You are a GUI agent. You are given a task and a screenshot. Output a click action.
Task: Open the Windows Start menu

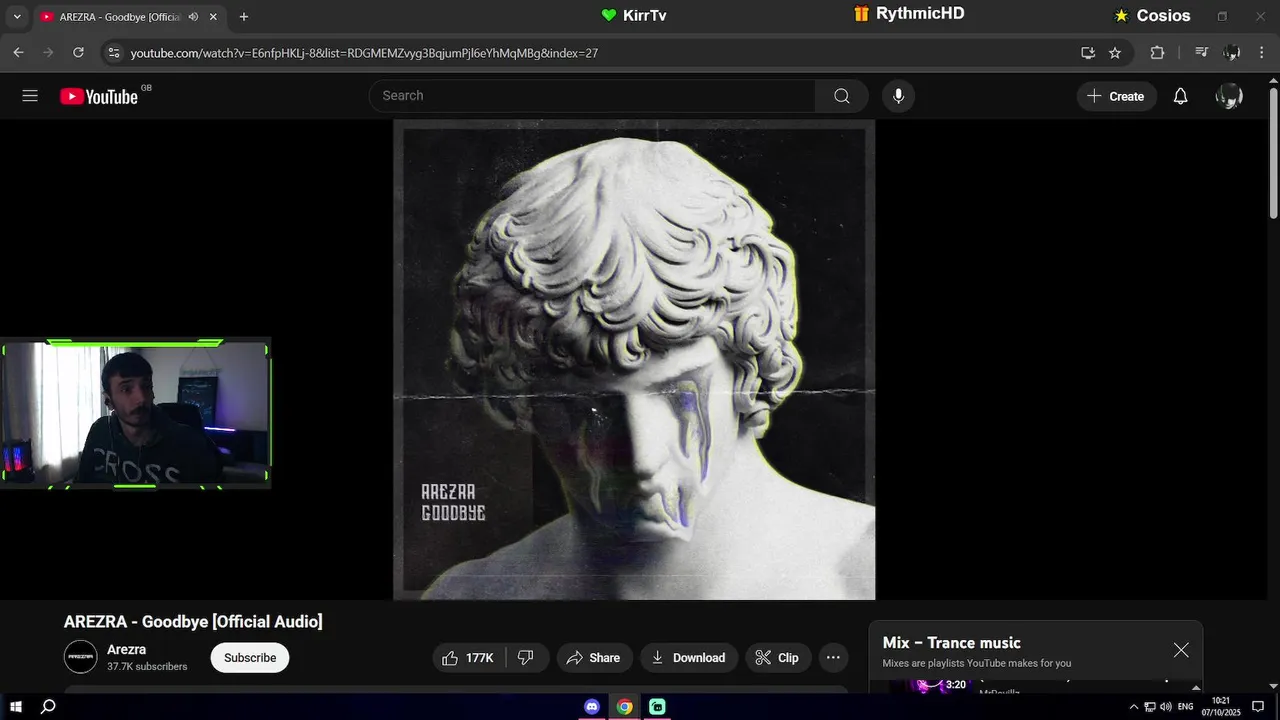click(16, 707)
